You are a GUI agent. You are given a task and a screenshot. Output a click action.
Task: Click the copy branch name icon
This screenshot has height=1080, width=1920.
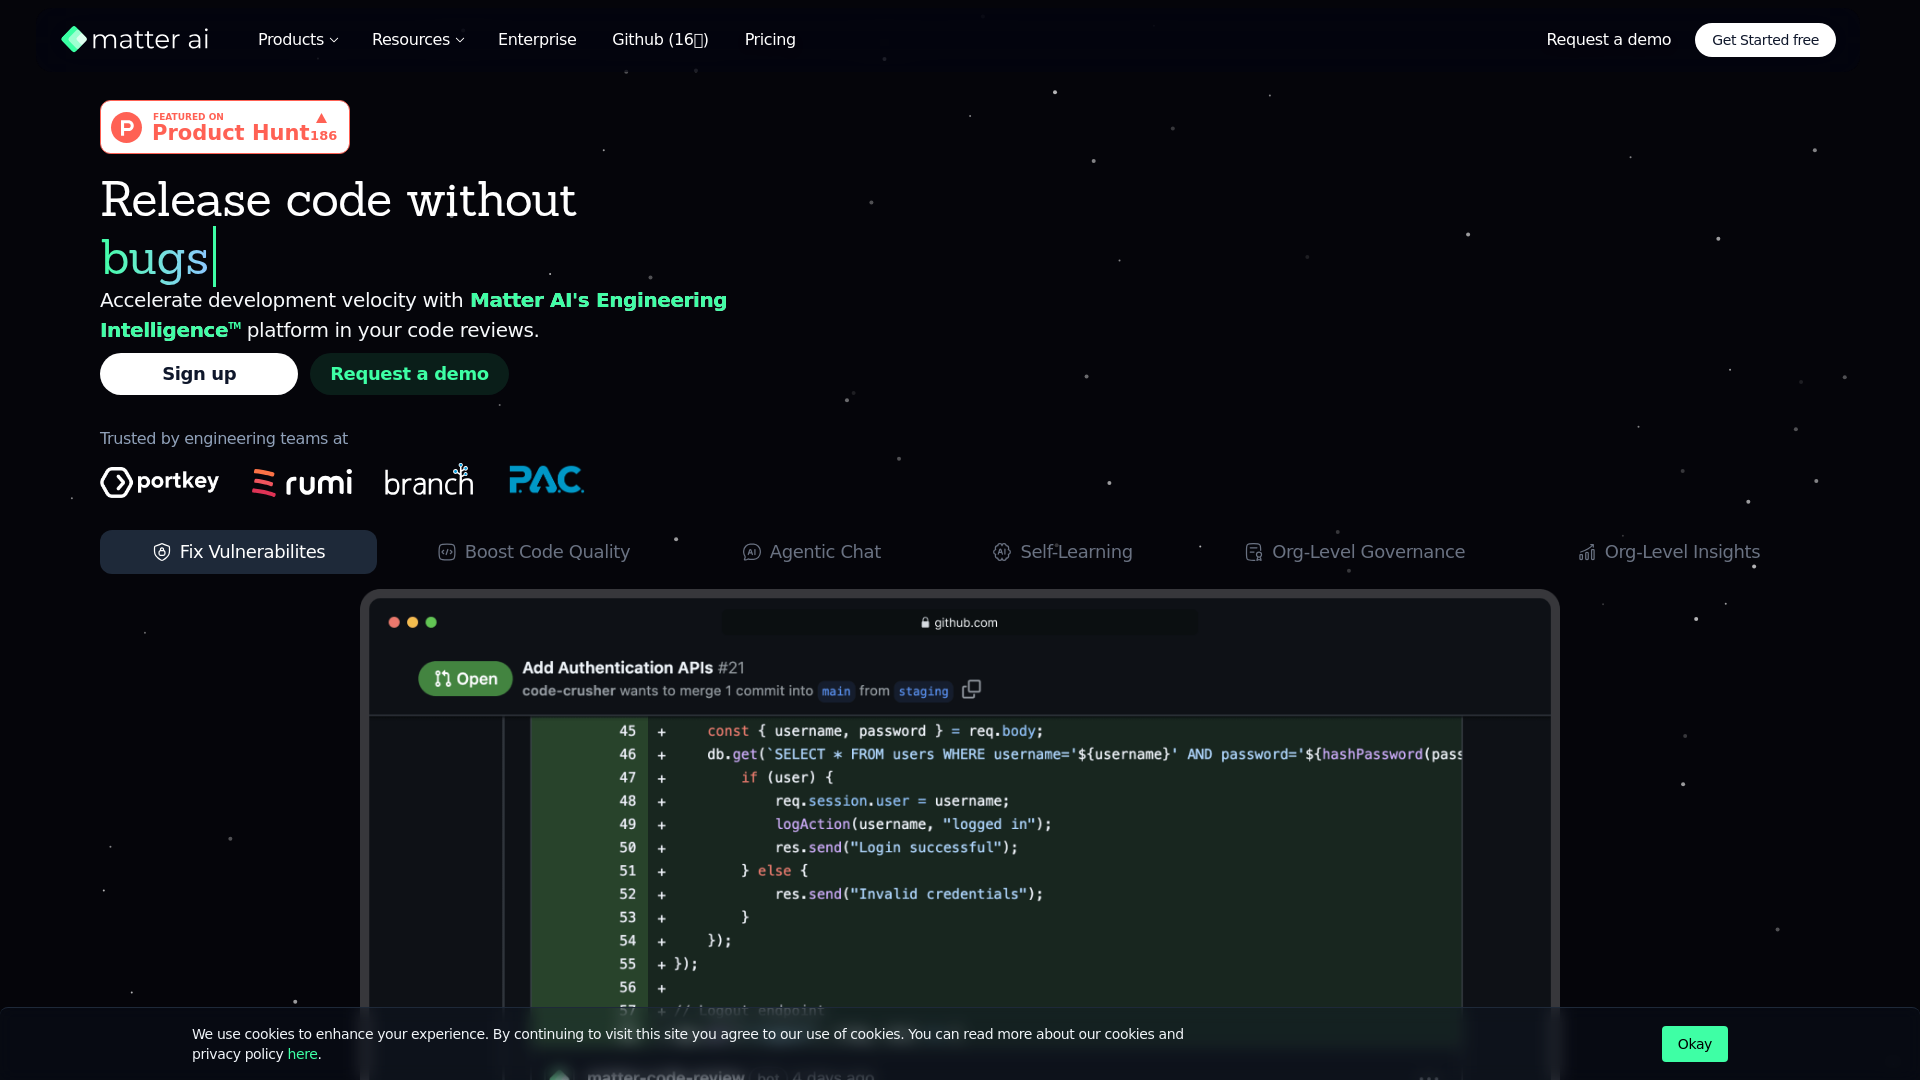[x=971, y=690]
